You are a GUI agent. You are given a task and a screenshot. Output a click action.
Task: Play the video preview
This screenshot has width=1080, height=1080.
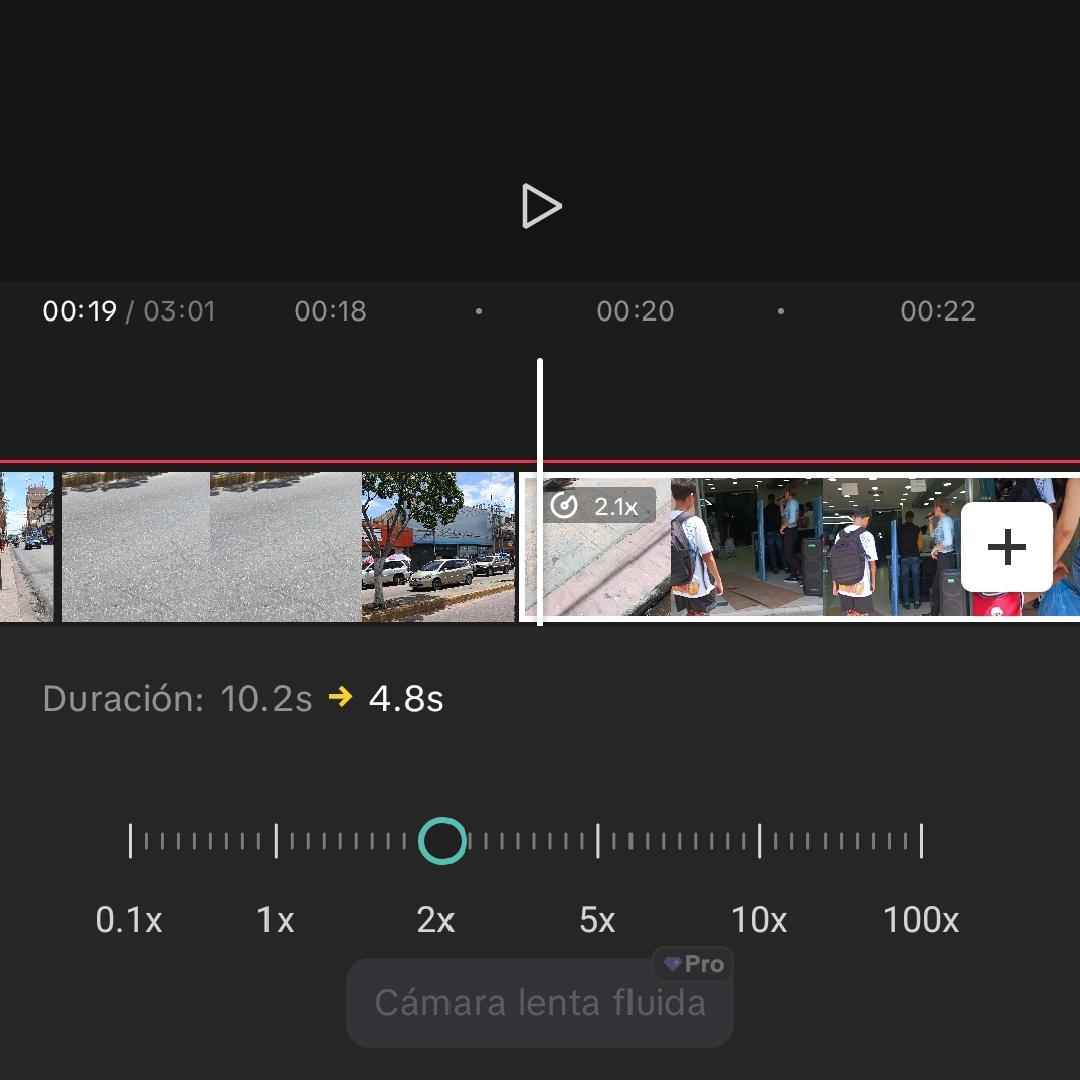click(541, 206)
